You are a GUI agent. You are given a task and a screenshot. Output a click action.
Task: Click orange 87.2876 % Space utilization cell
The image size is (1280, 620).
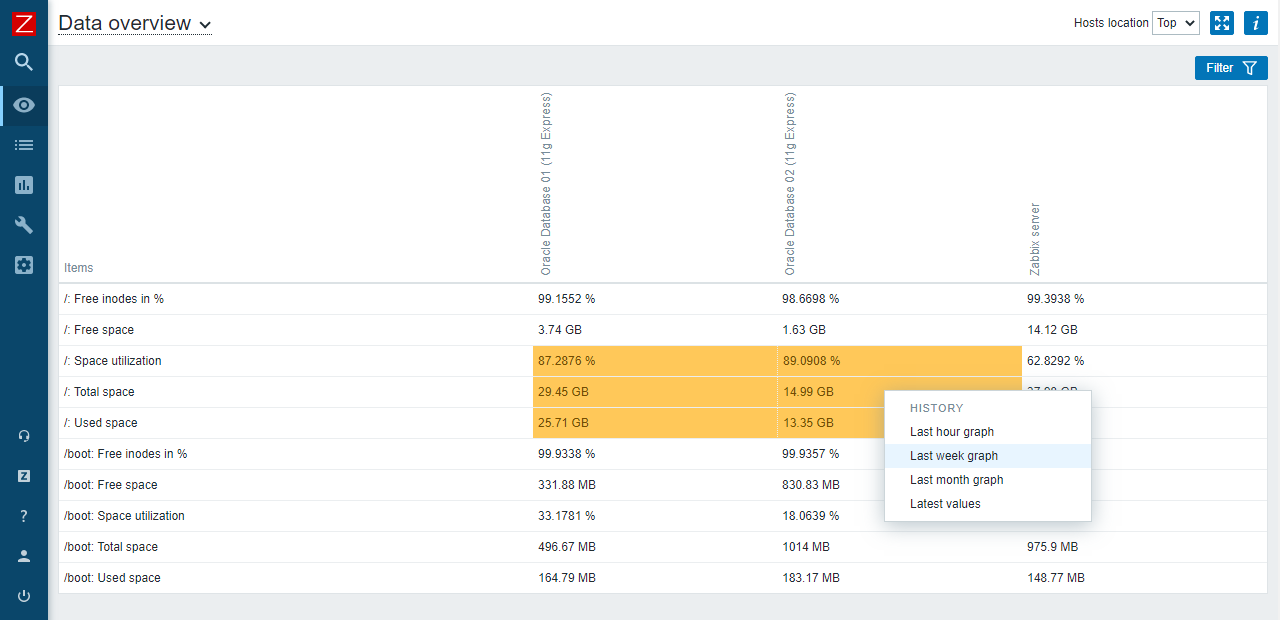click(655, 361)
